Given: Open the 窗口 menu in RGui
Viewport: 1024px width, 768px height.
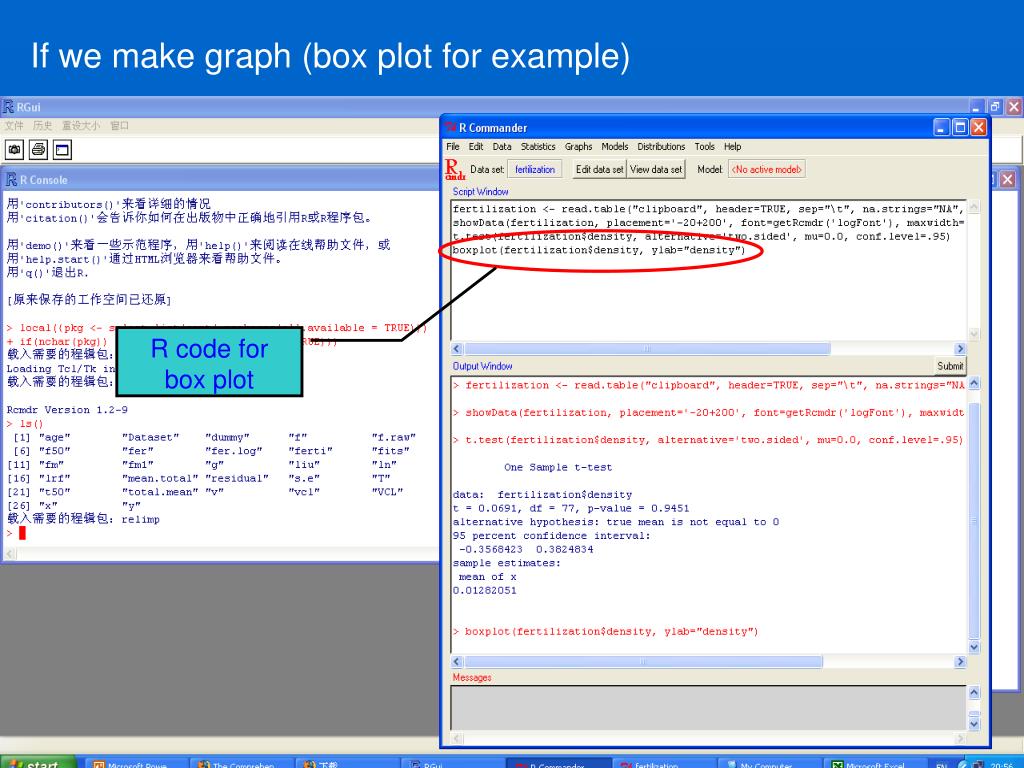Looking at the screenshot, I should [120, 125].
